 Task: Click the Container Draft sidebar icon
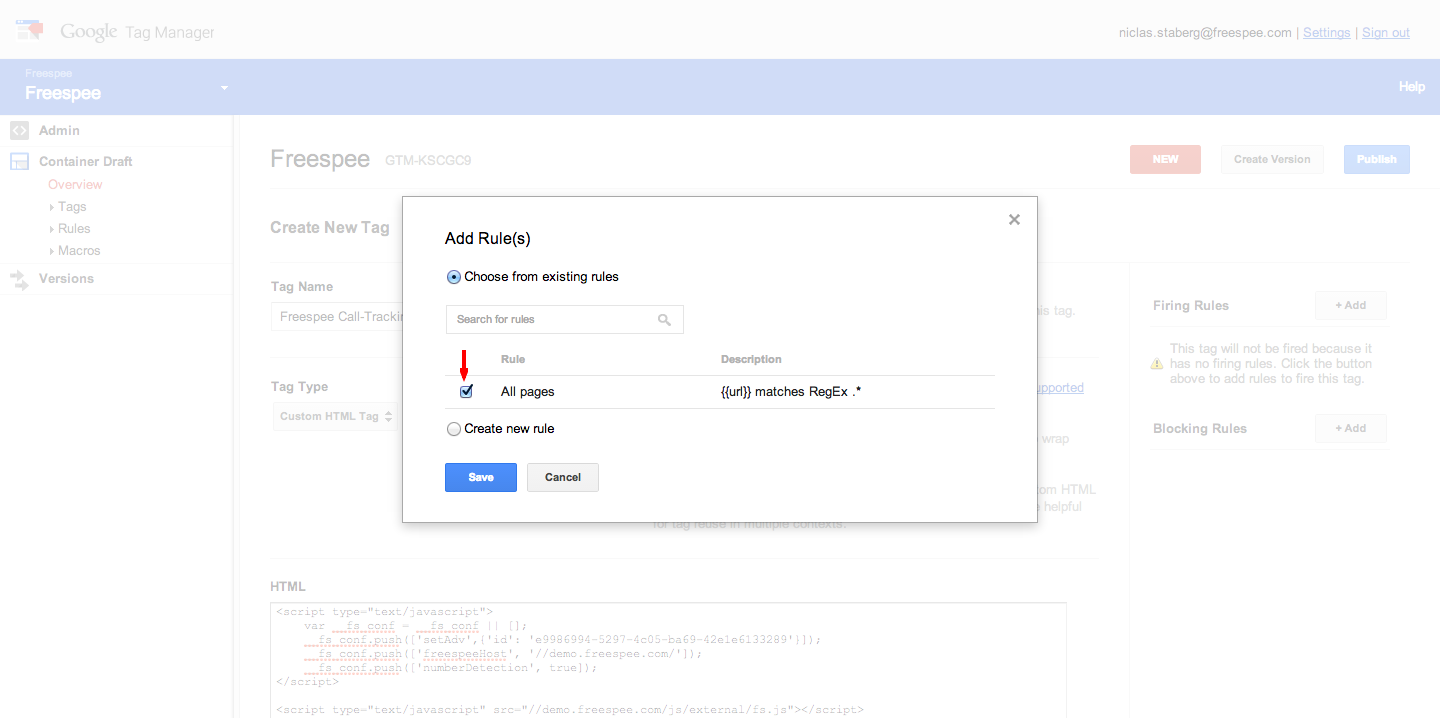[19, 161]
